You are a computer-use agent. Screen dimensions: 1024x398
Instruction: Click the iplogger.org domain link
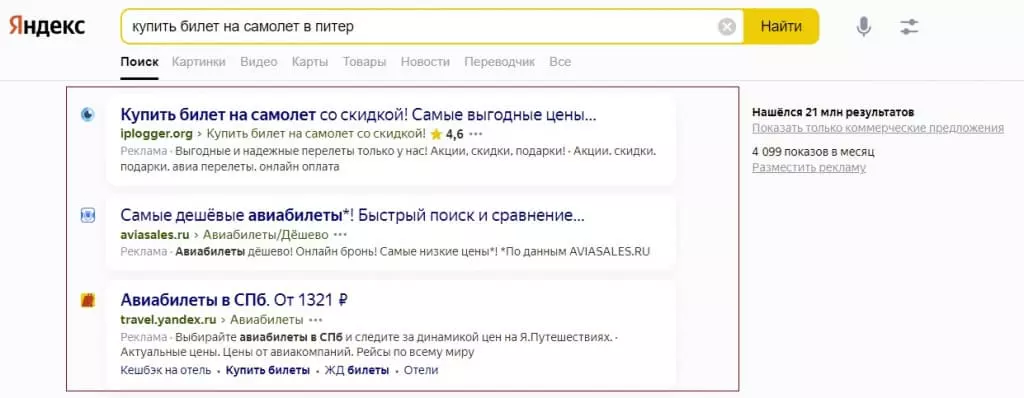tap(157, 134)
